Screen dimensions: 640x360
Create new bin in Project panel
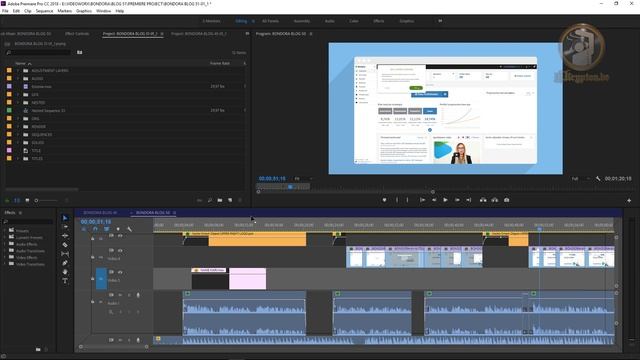(x=220, y=200)
